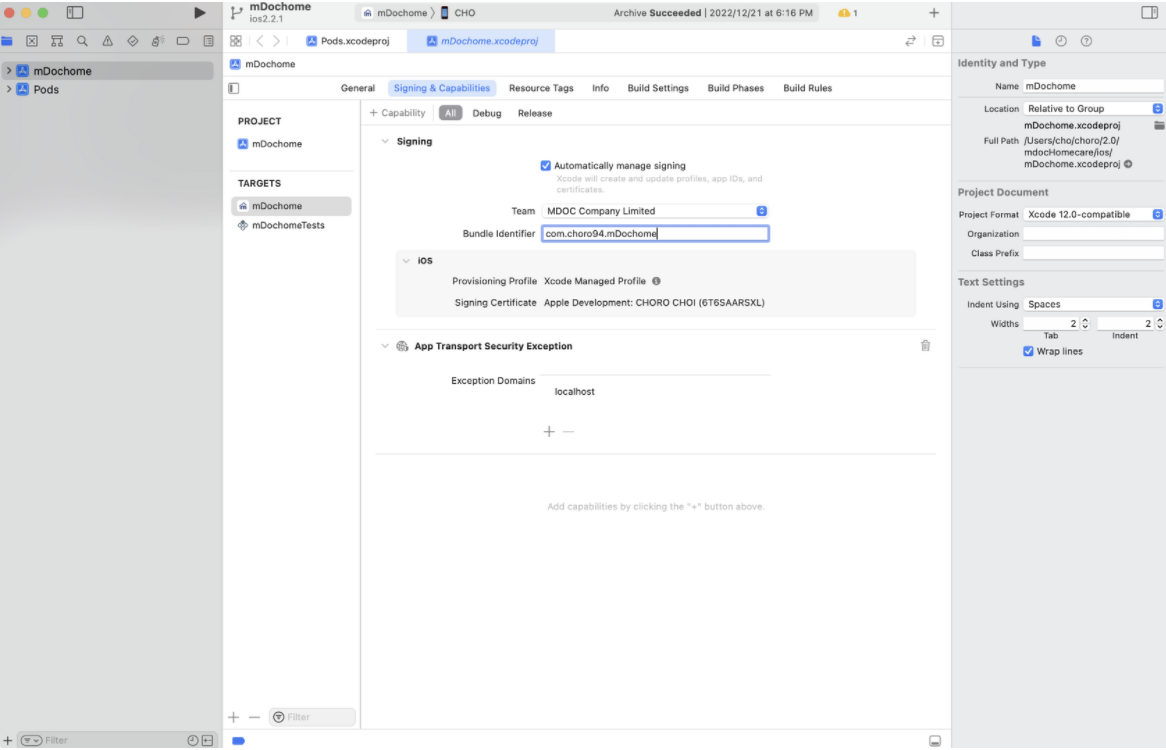This screenshot has height=750, width=1166.
Task: Open the report navigator
Action: pos(208,41)
